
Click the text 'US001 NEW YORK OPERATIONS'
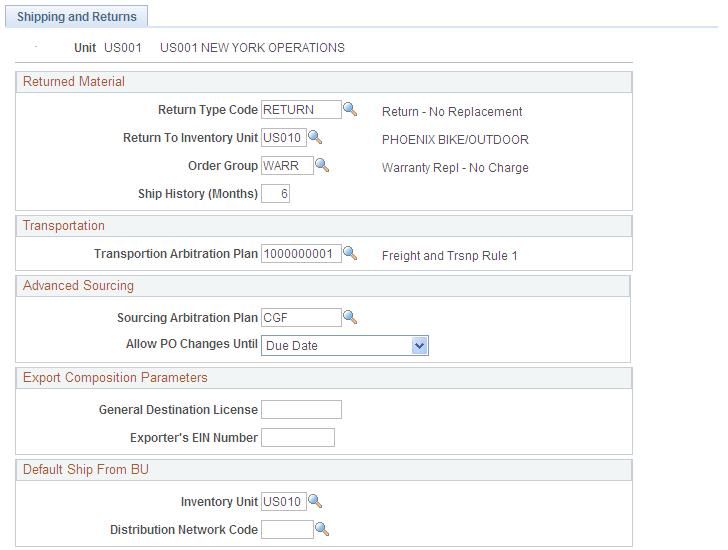252,48
